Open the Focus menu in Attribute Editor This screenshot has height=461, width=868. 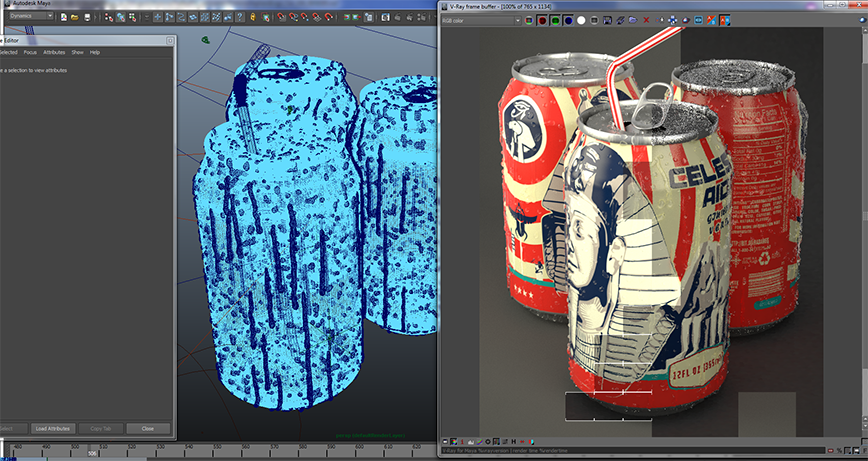point(30,52)
